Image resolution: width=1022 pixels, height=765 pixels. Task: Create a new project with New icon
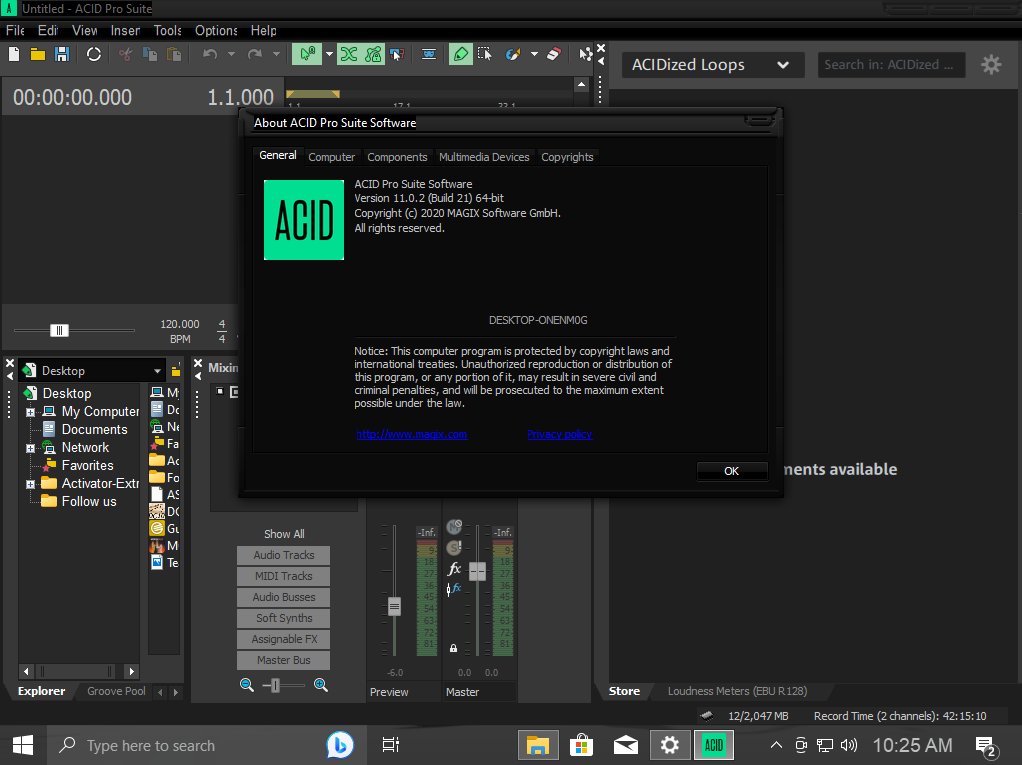pos(14,54)
